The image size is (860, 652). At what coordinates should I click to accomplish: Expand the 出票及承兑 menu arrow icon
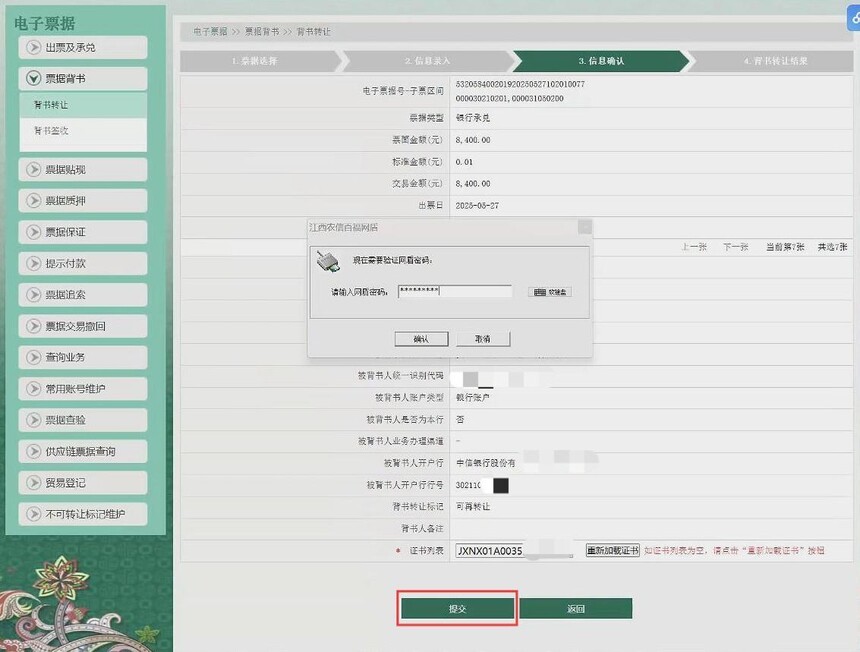pos(33,47)
